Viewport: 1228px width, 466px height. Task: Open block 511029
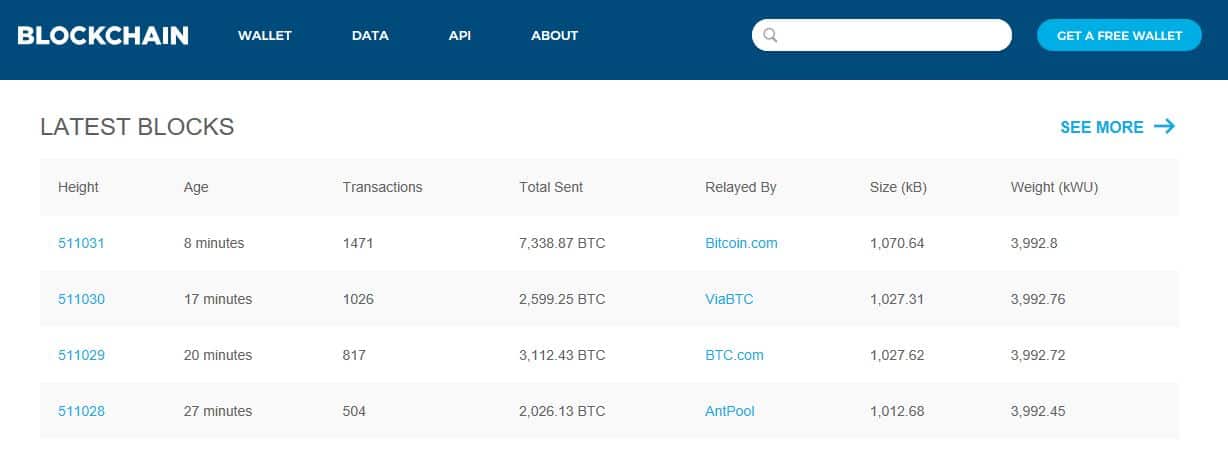pos(81,355)
